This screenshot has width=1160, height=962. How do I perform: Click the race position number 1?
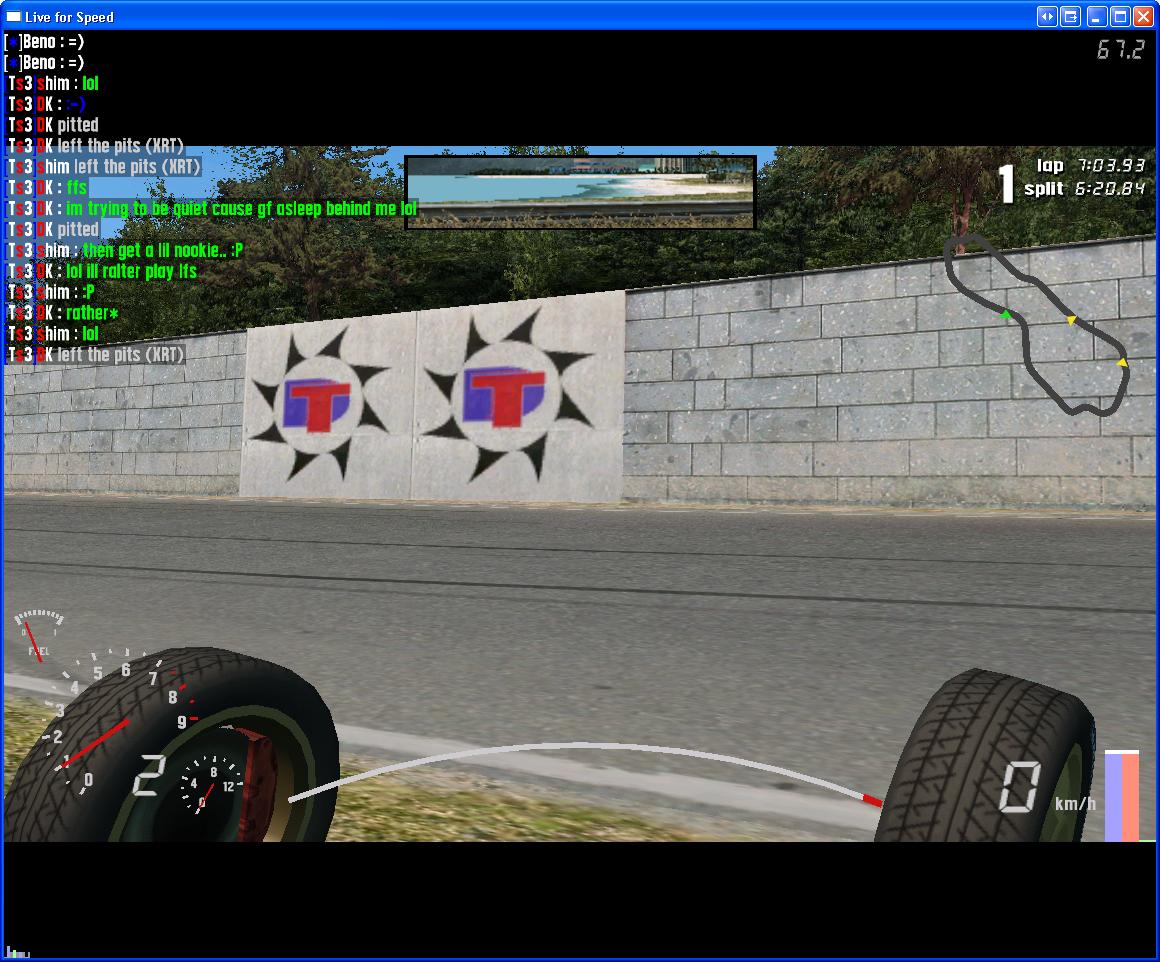pos(1005,183)
